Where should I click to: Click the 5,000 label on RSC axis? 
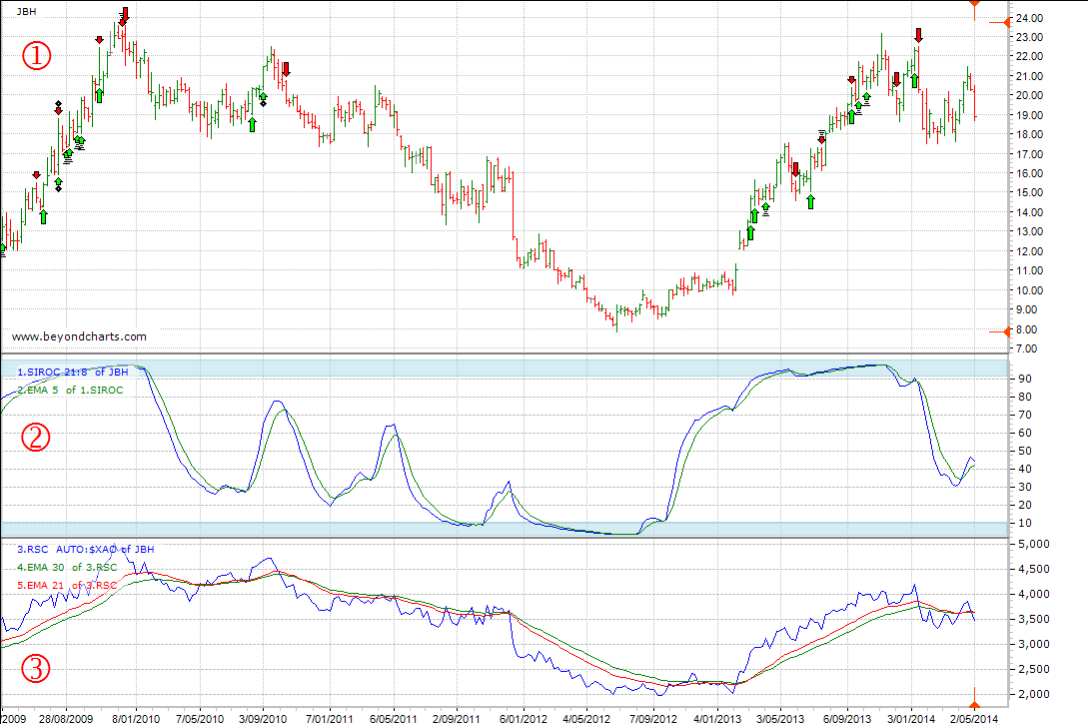1034,544
